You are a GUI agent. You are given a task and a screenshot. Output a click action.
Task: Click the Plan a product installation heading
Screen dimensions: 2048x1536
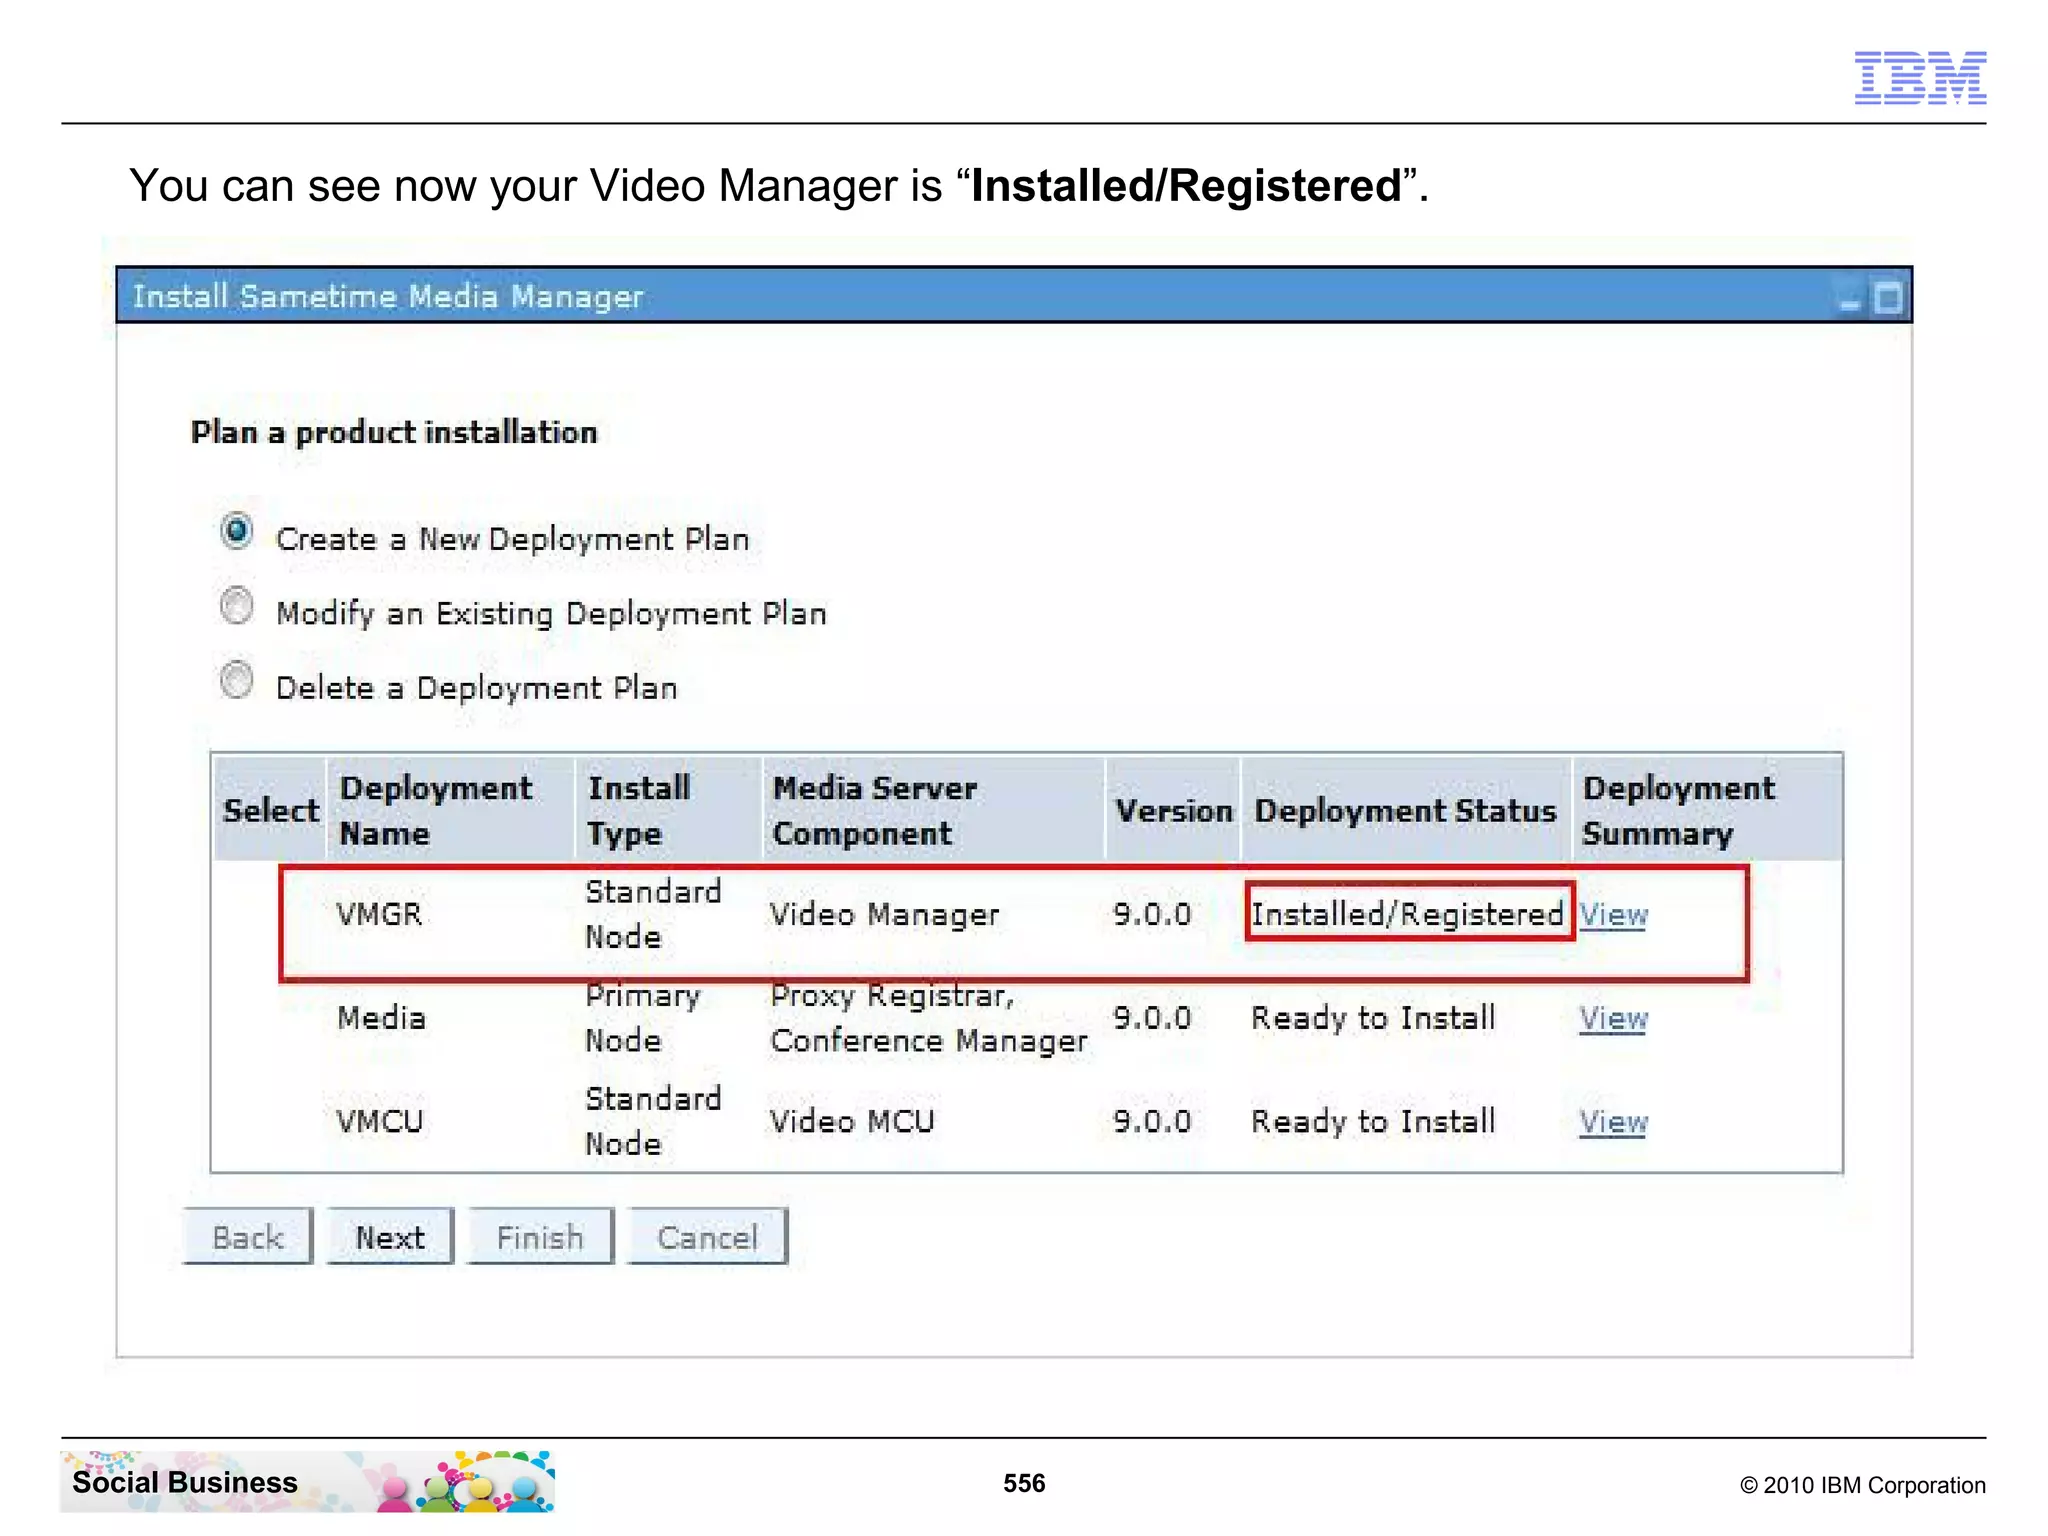click(394, 432)
